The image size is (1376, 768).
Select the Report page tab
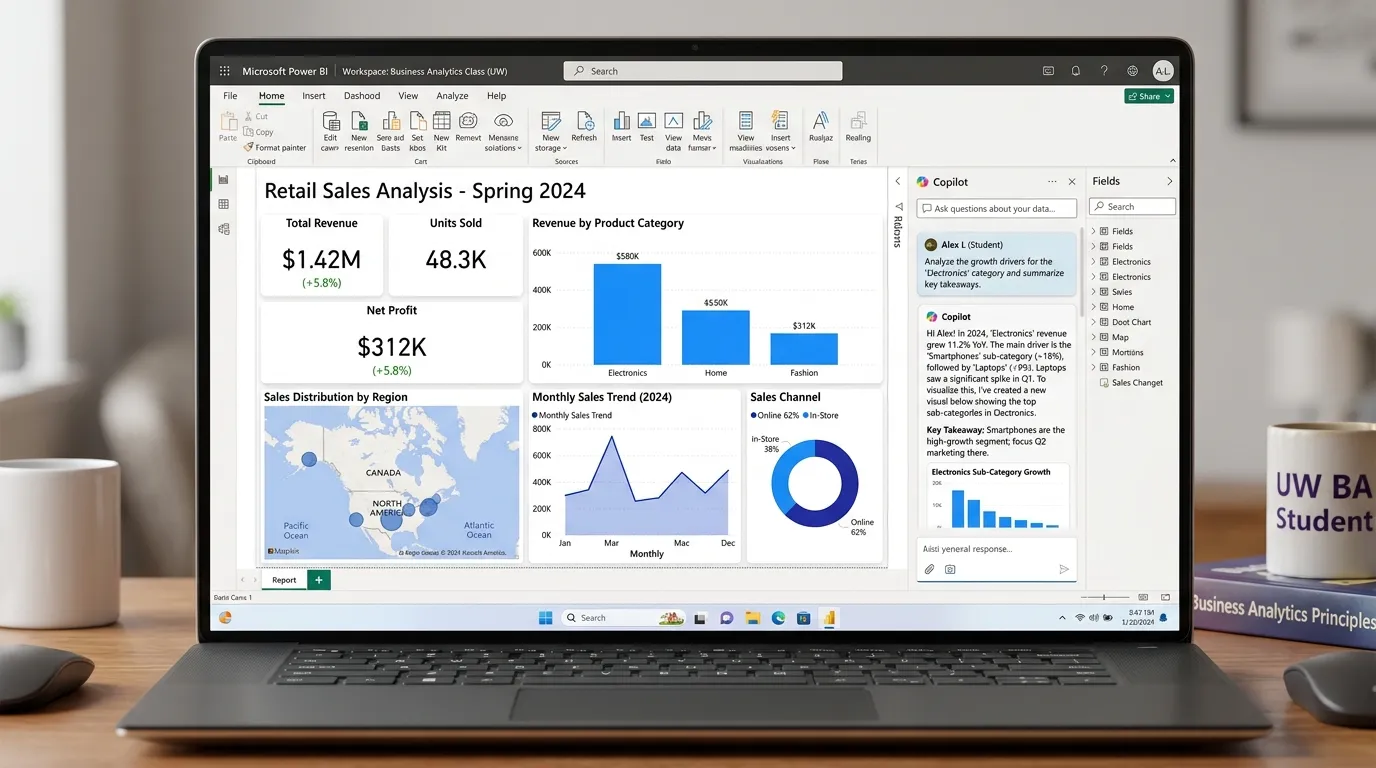click(284, 580)
